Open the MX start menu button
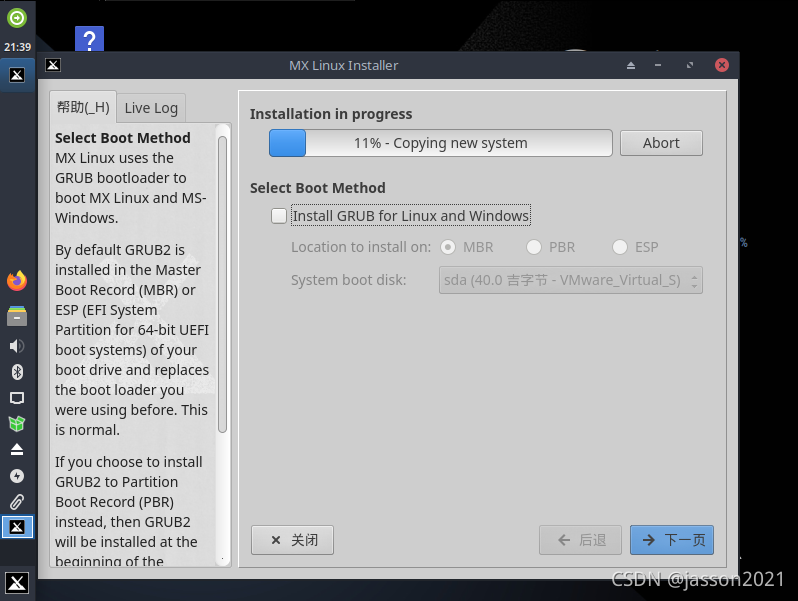Viewport: 798px width, 601px height. [x=17, y=583]
